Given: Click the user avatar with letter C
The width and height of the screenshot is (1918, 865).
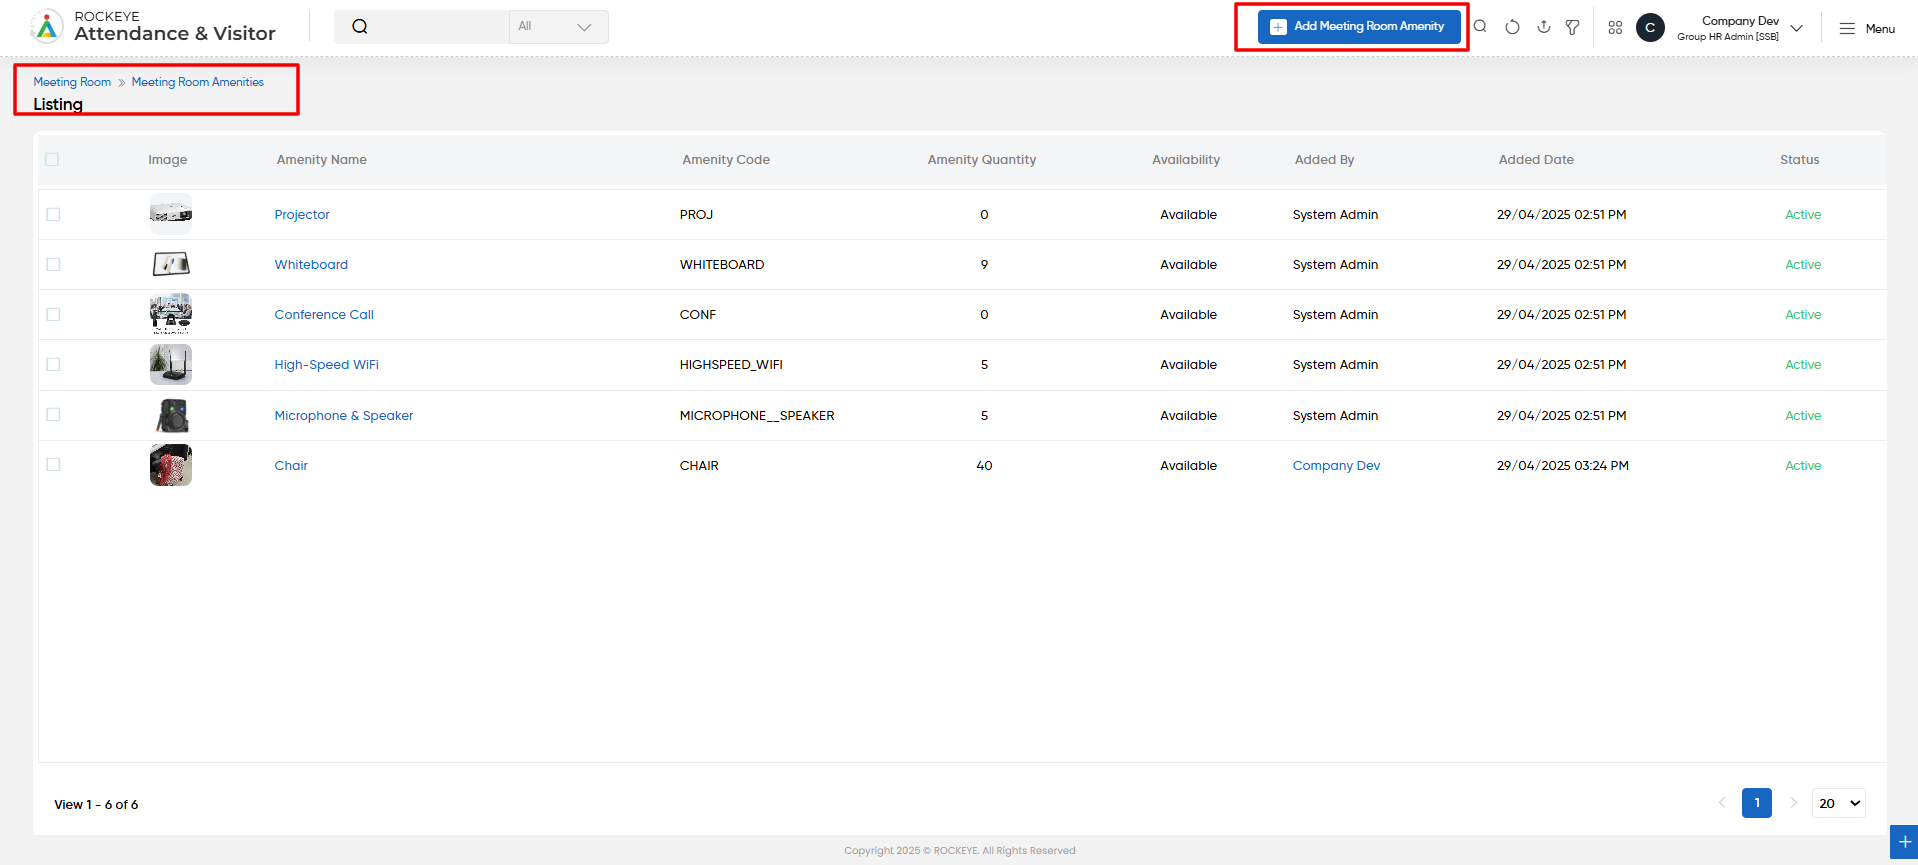Looking at the screenshot, I should [x=1650, y=28].
